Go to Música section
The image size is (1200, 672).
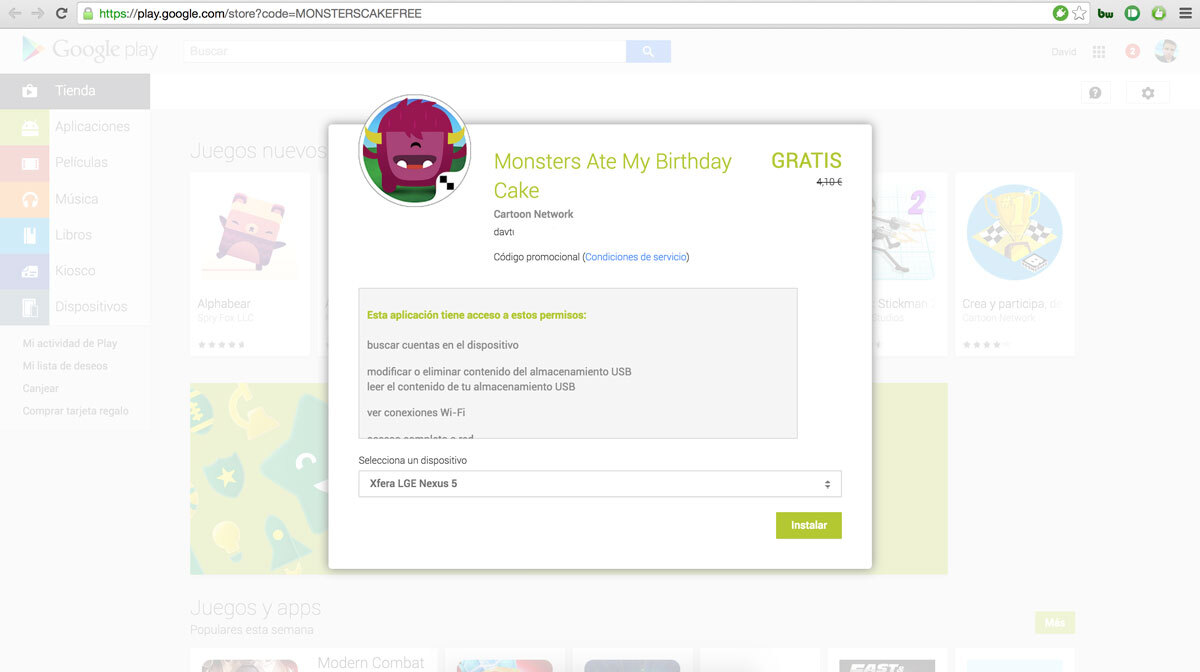pyautogui.click(x=76, y=199)
